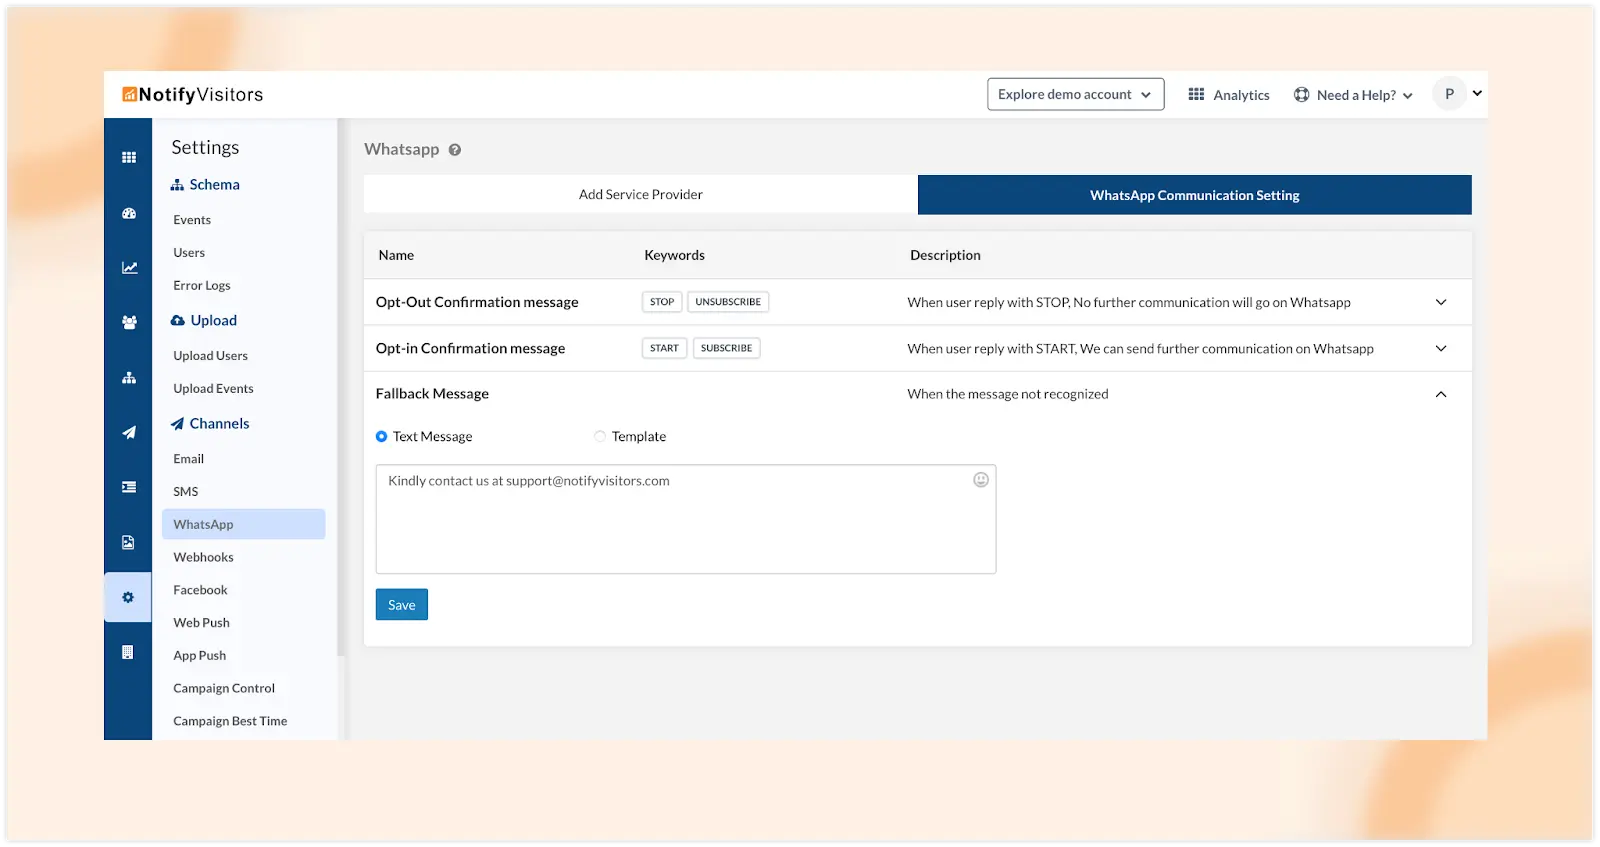The height and width of the screenshot is (847, 1600).
Task: Save the fallback message
Action: tap(402, 605)
